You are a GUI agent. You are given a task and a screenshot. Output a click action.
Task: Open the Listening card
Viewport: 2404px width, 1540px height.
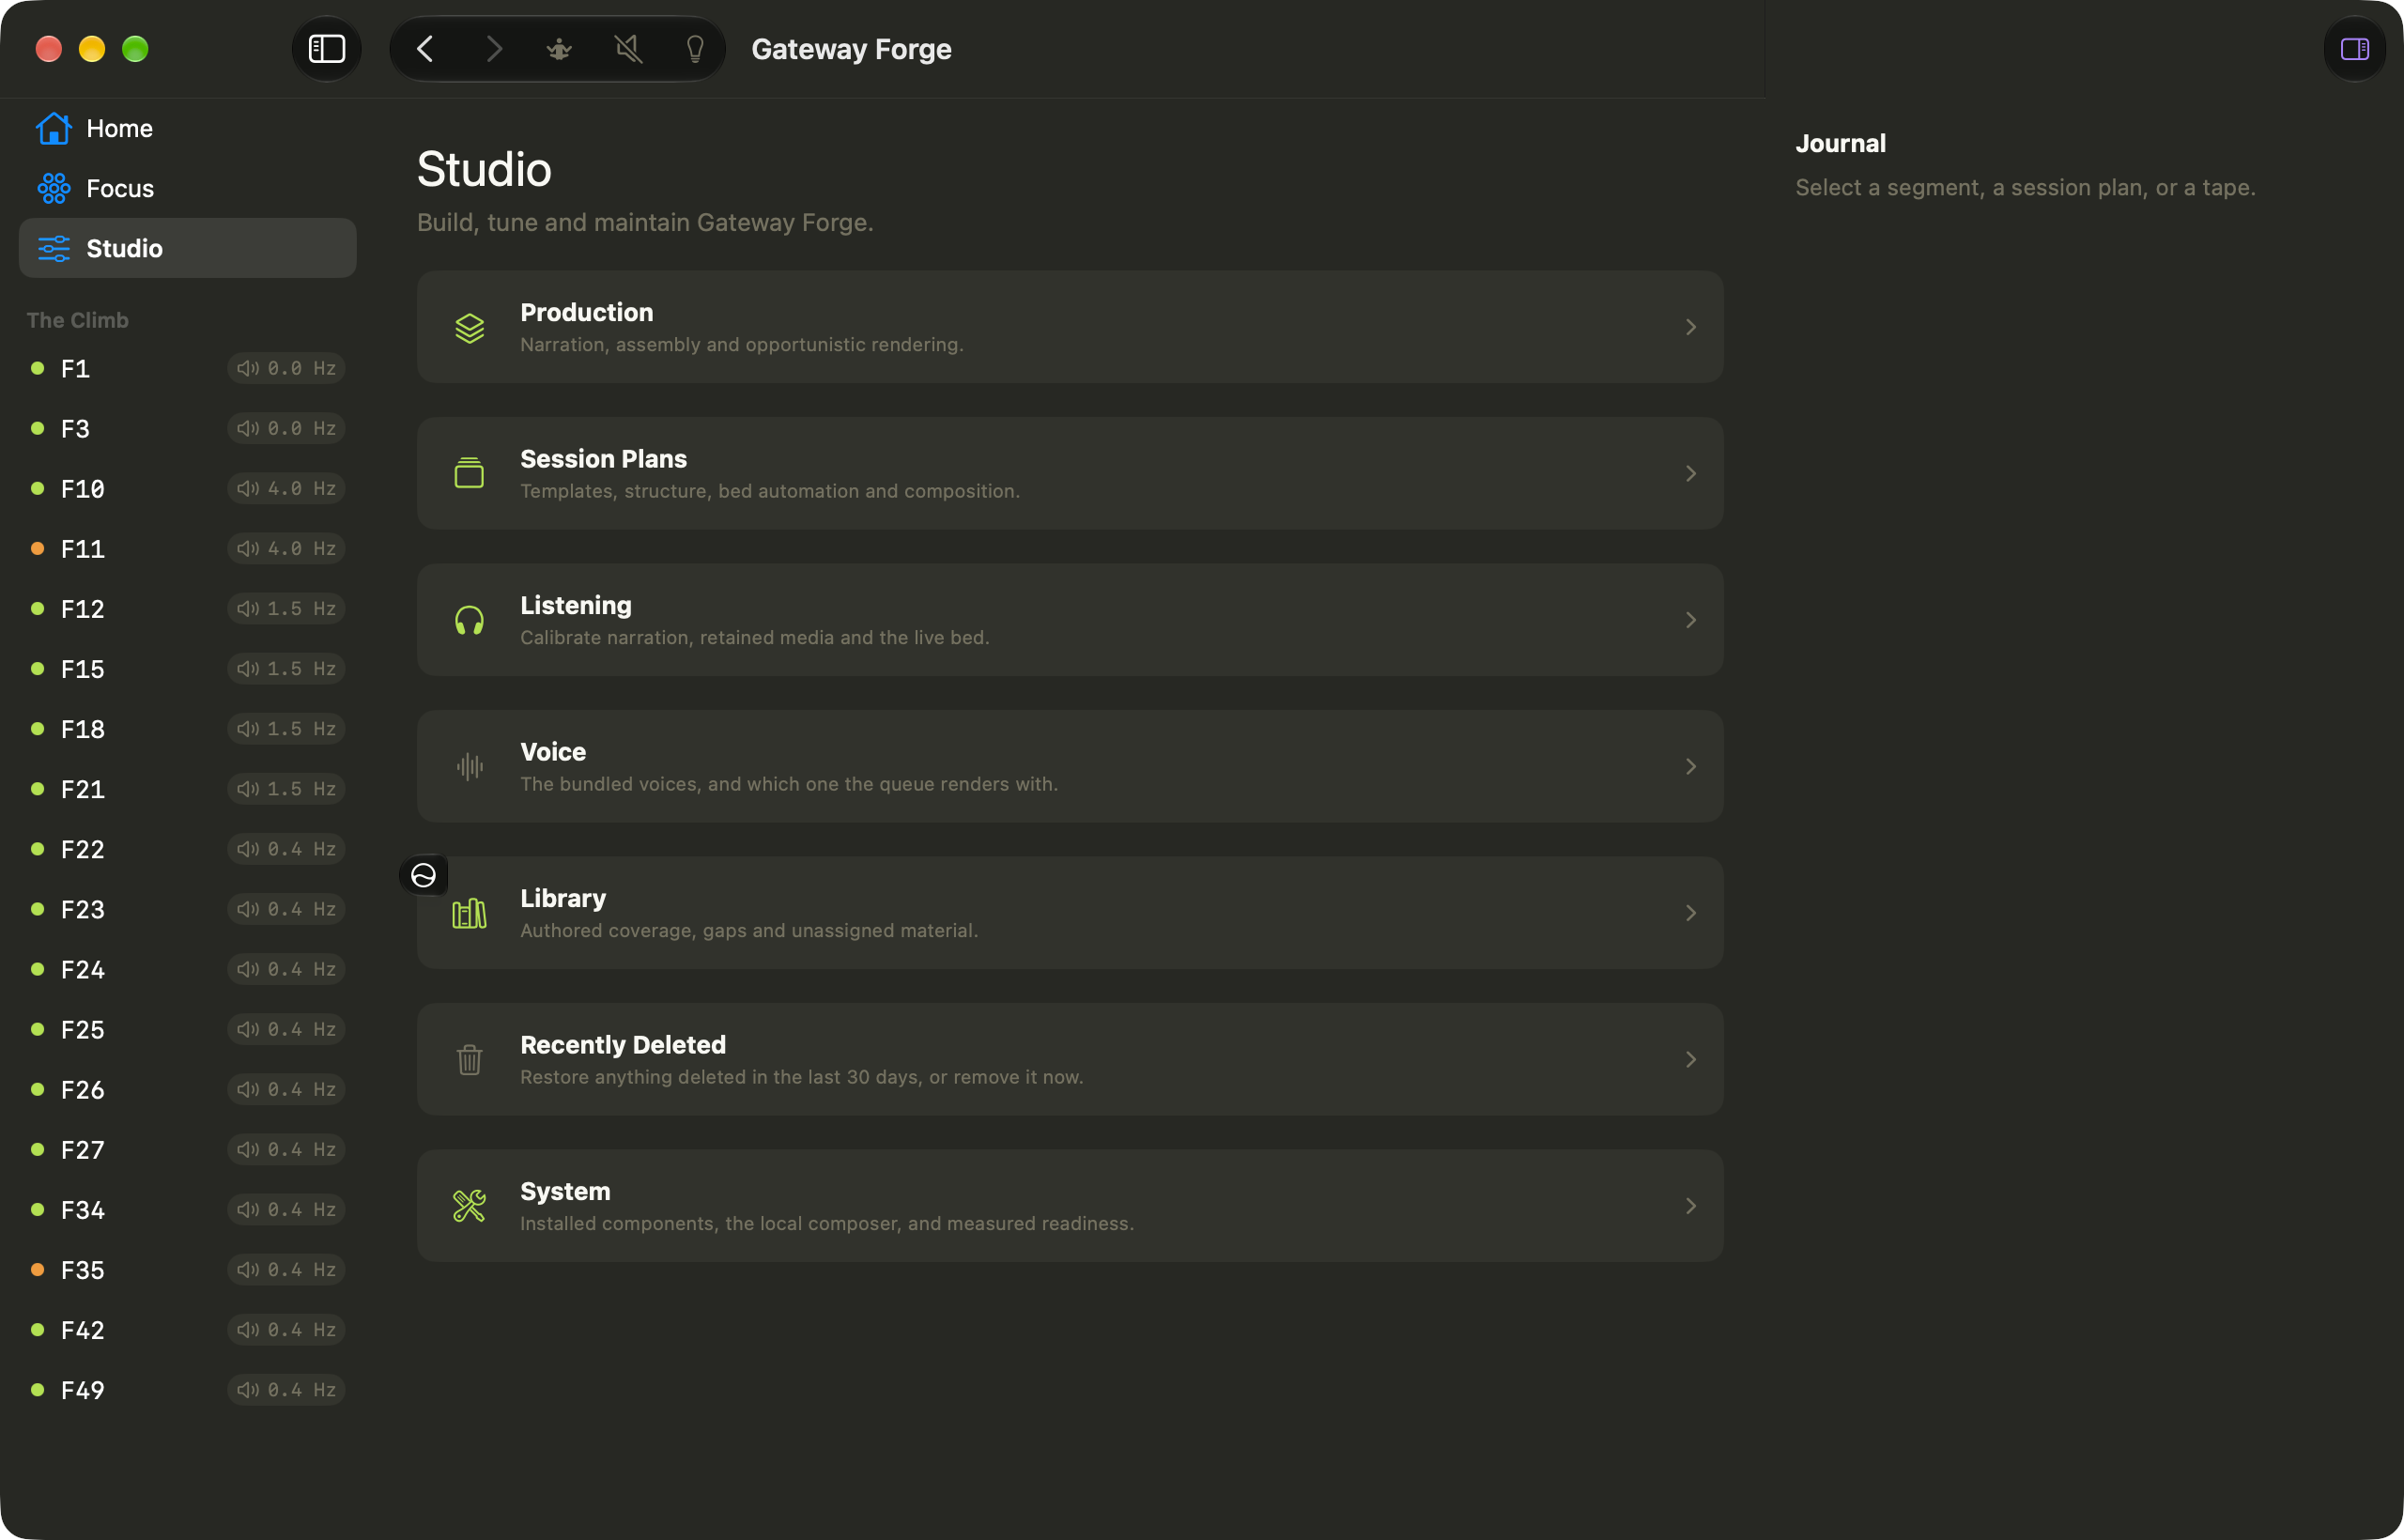coord(1070,620)
